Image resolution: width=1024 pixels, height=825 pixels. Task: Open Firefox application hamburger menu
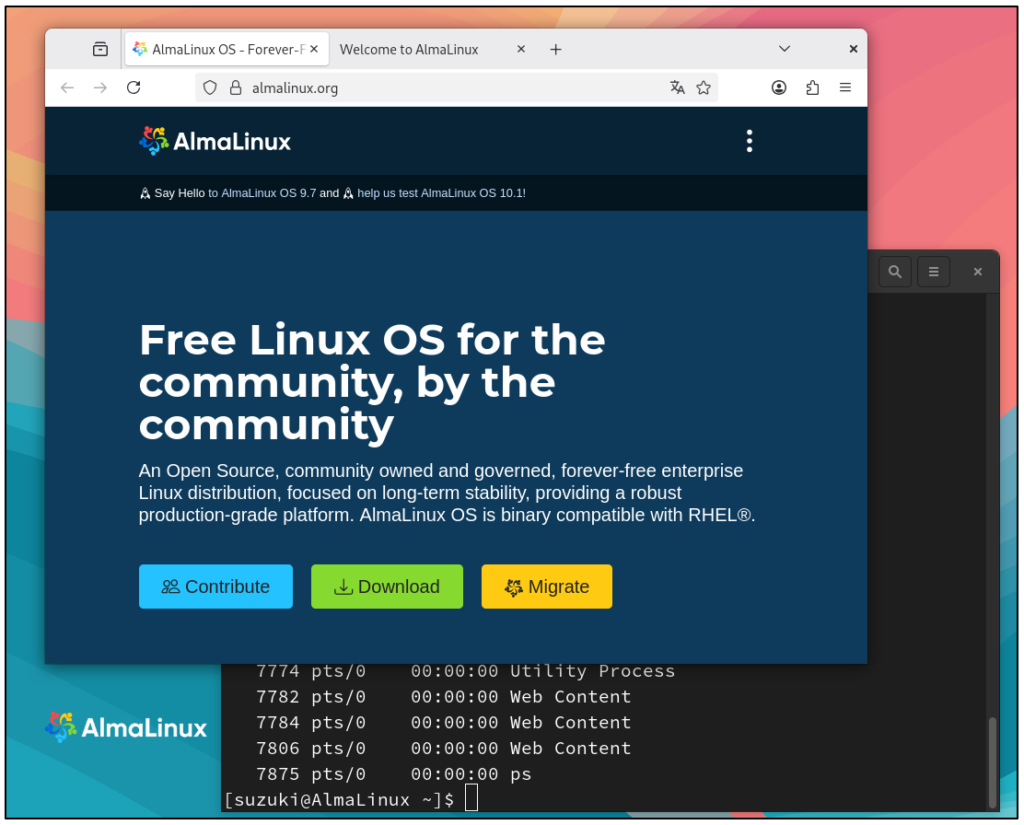pyautogui.click(x=845, y=88)
